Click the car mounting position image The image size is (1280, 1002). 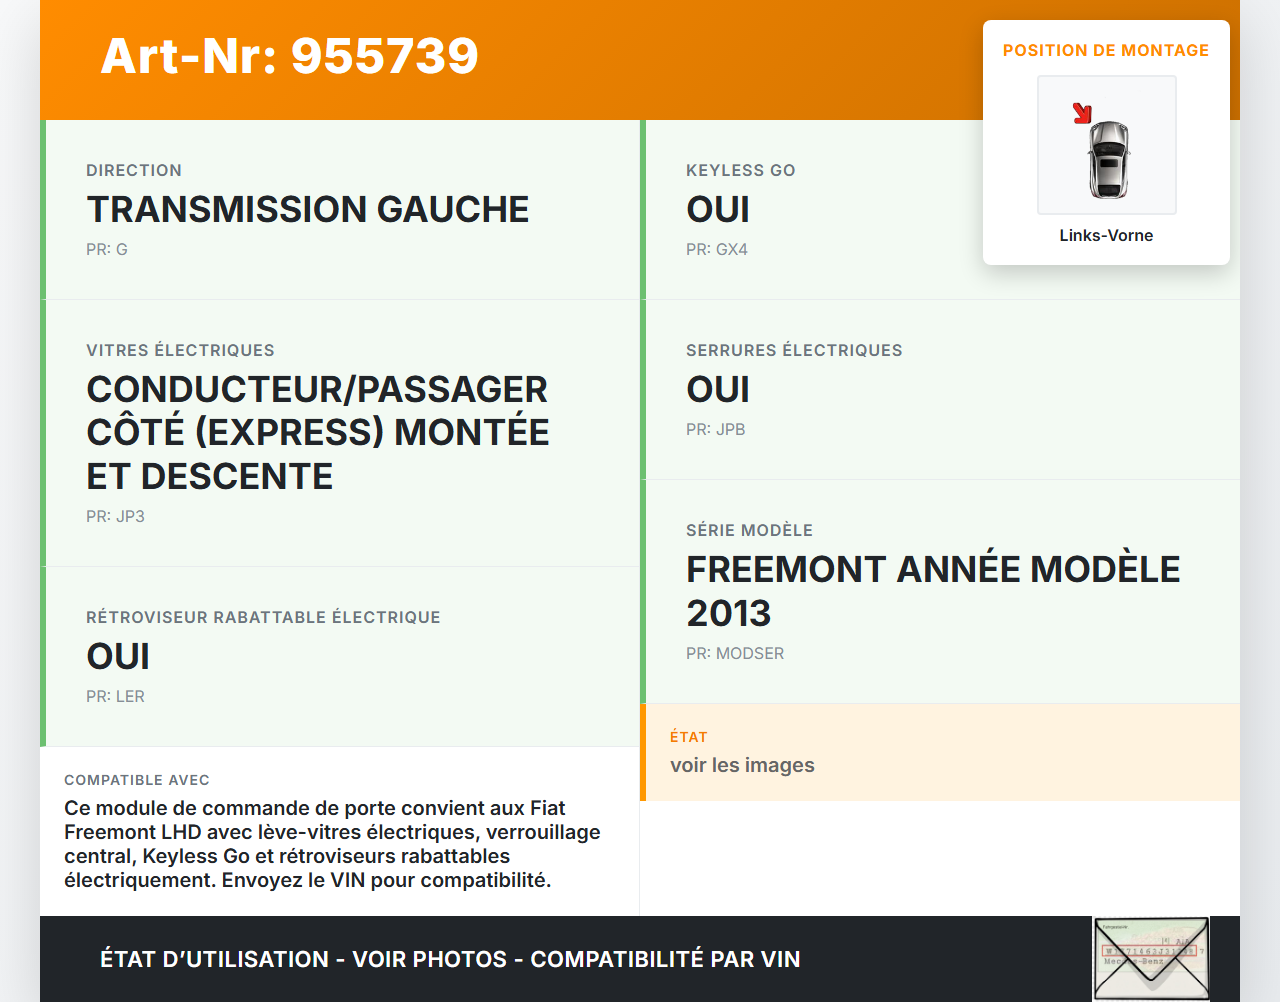pyautogui.click(x=1107, y=145)
